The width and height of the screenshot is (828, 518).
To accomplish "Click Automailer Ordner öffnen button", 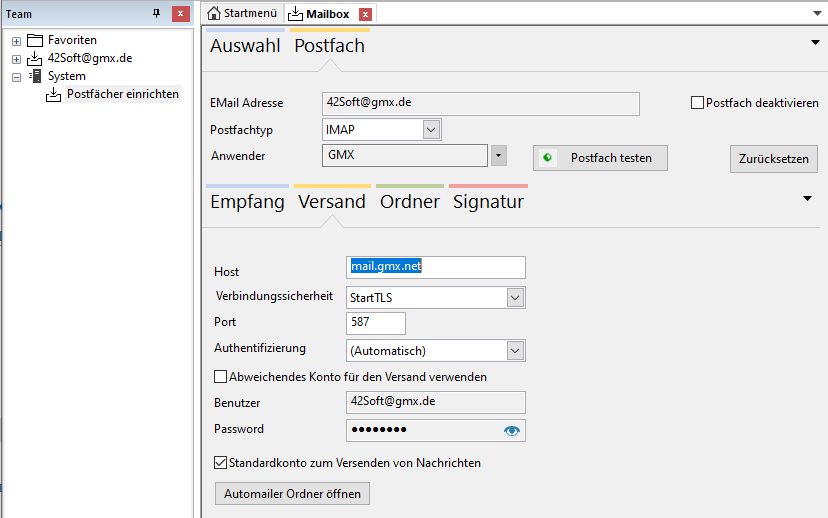I will 292,493.
